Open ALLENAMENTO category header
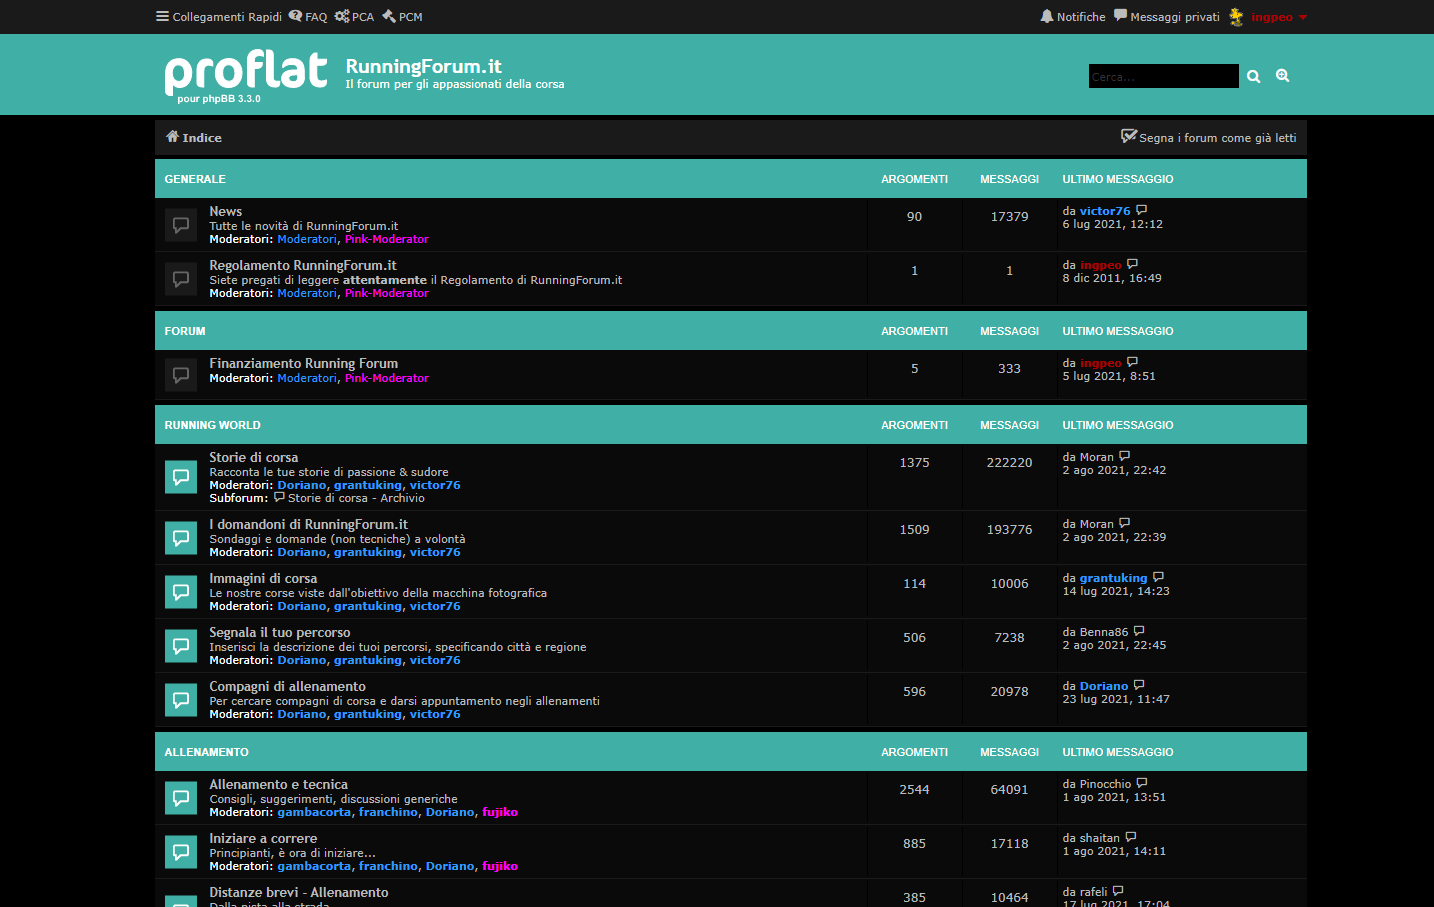 coord(207,752)
